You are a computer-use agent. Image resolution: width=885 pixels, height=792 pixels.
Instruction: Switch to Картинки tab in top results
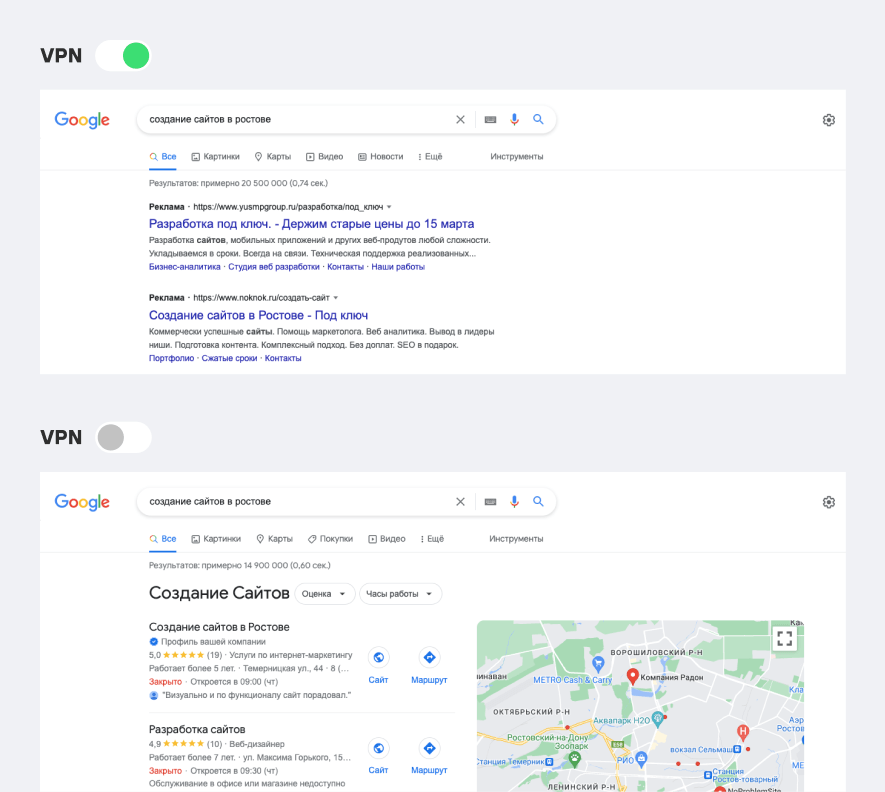(x=216, y=157)
